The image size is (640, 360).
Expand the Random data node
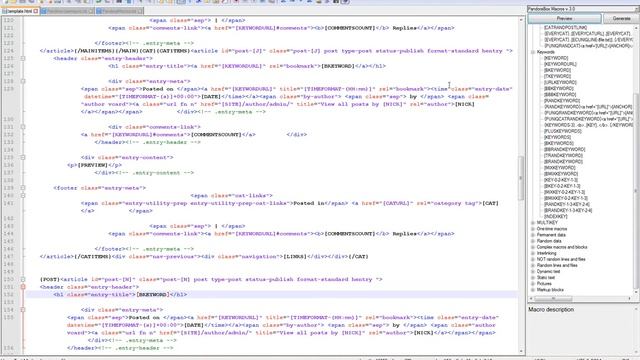(533, 241)
